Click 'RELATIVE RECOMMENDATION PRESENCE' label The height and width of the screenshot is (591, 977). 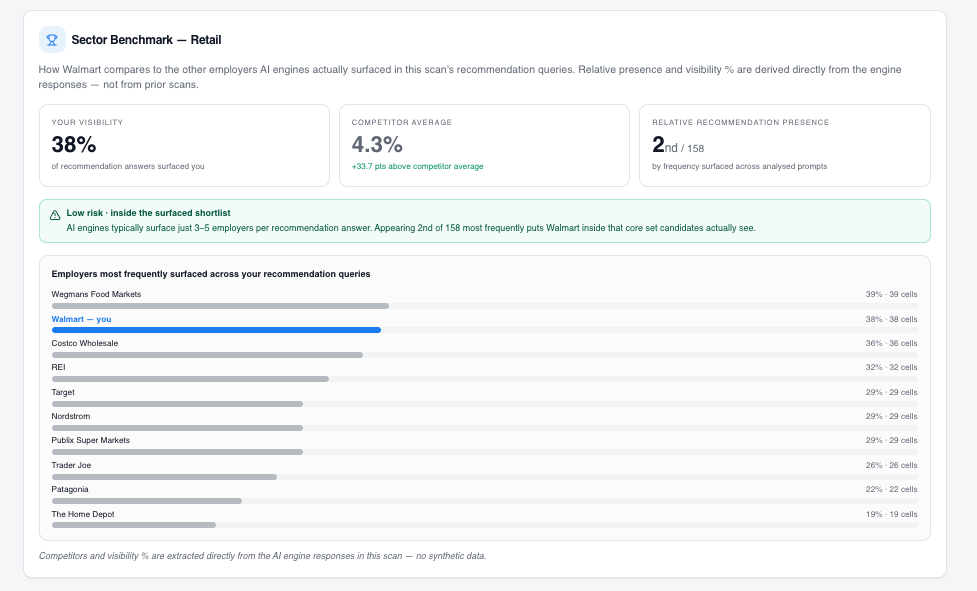click(741, 123)
